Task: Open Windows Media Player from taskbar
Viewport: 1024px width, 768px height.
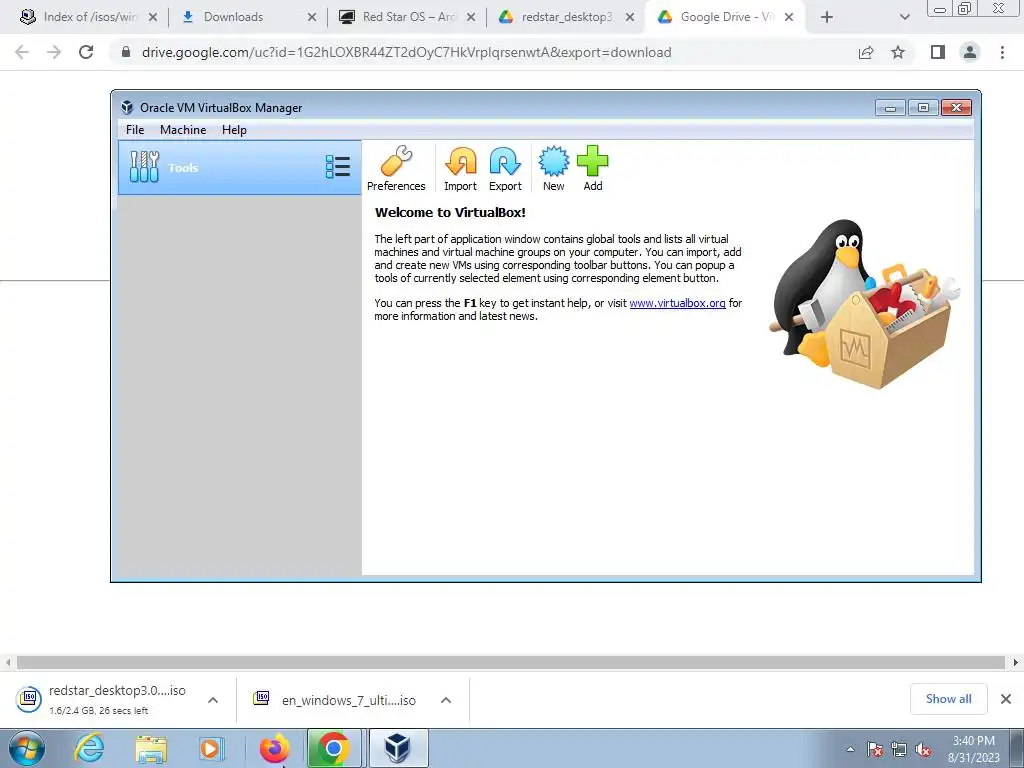Action: point(211,748)
